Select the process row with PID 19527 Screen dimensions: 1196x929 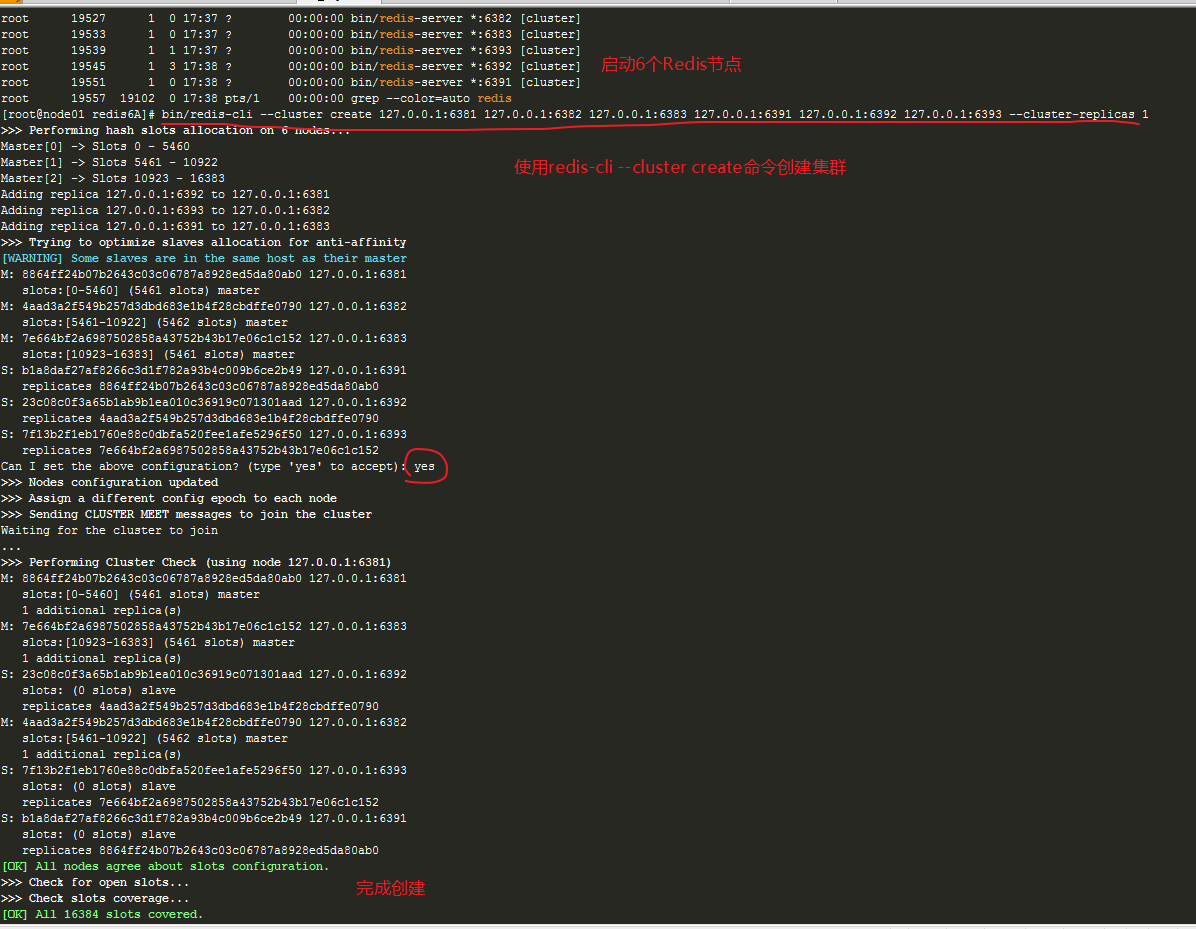pyautogui.click(x=291, y=18)
